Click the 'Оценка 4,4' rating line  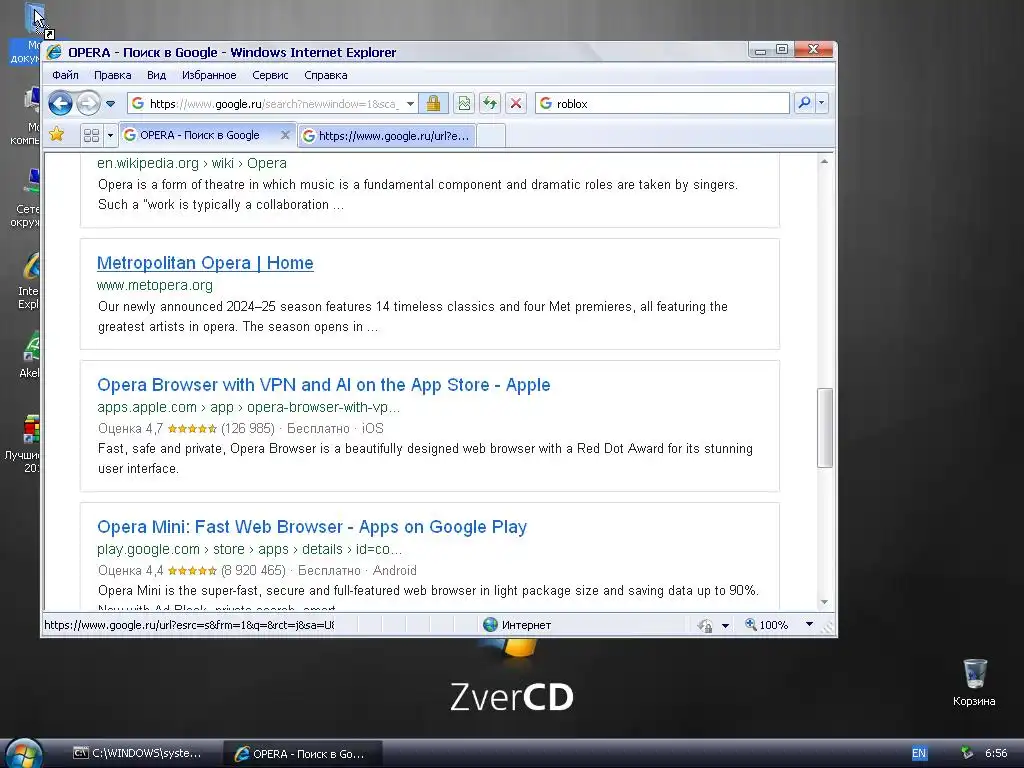(257, 571)
